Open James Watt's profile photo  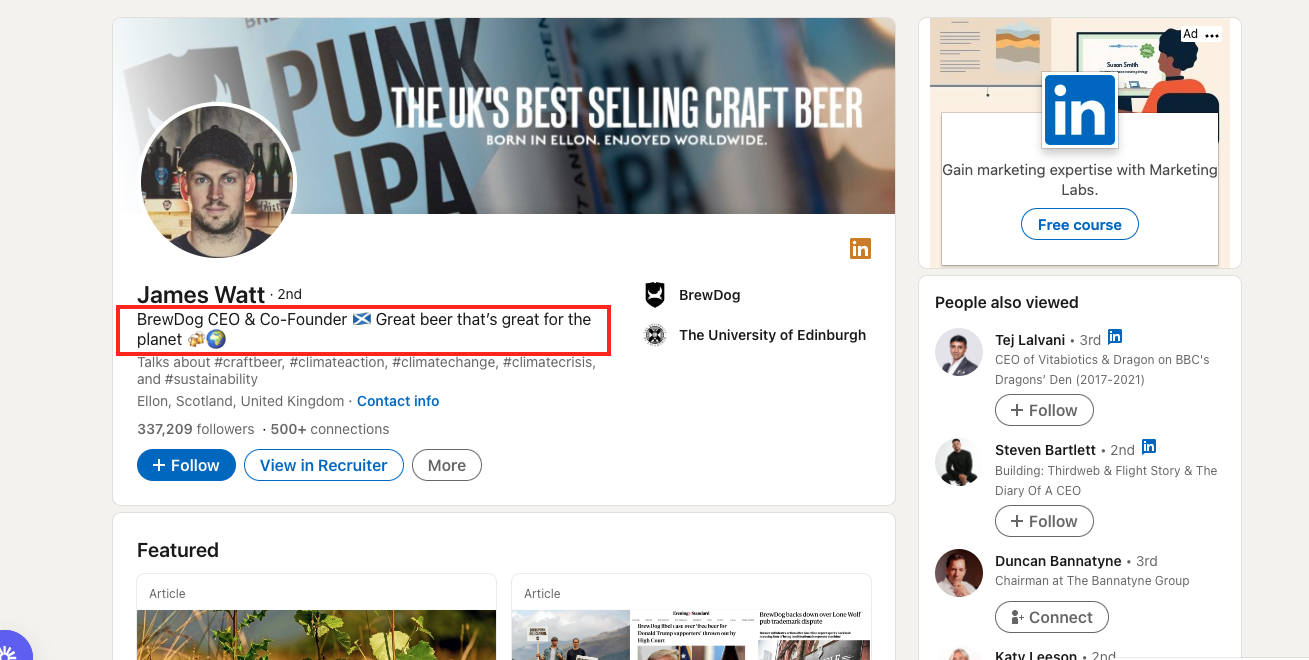click(x=217, y=181)
